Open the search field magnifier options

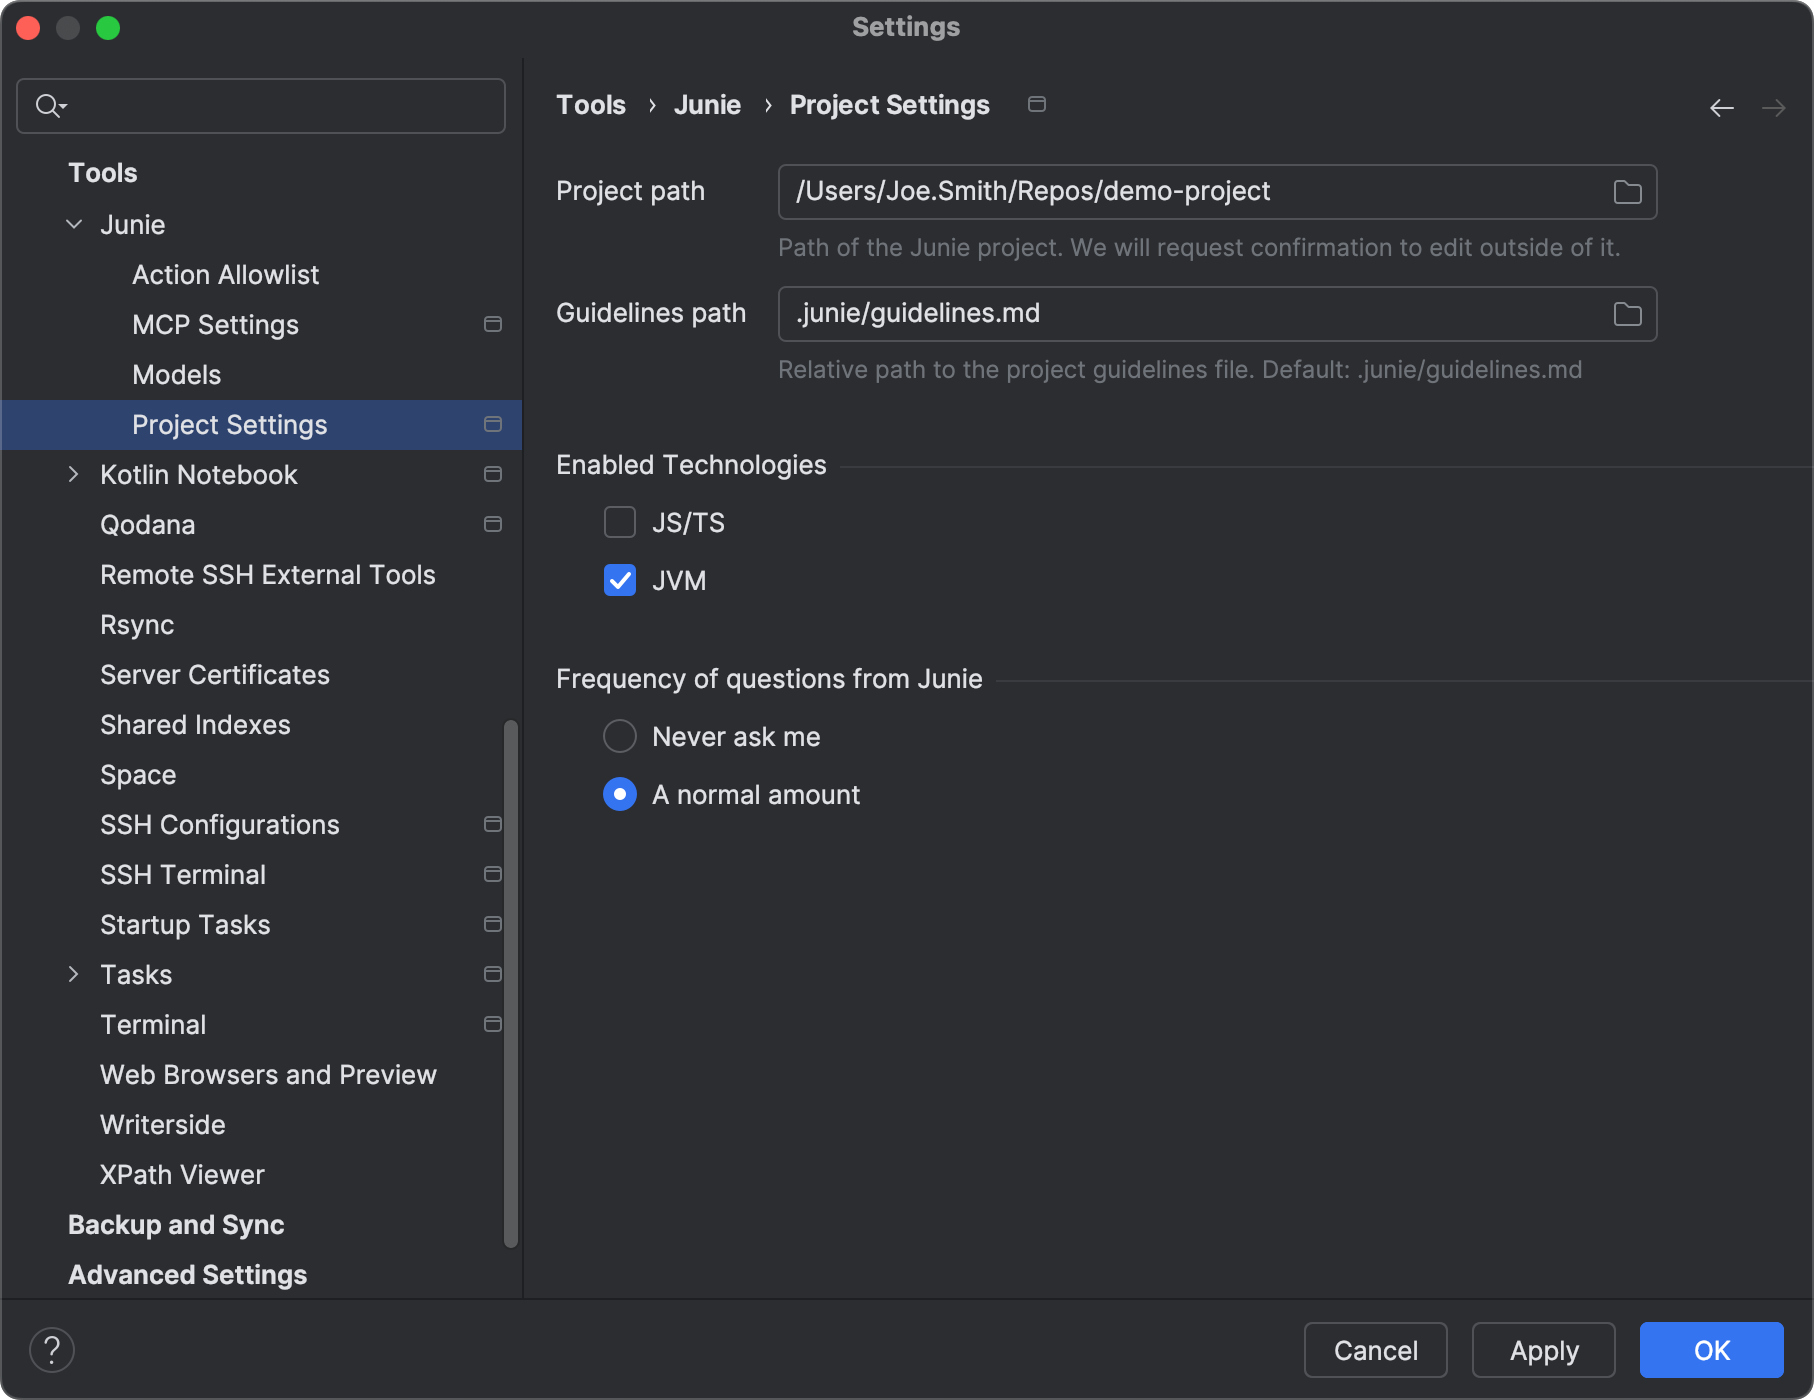point(51,105)
